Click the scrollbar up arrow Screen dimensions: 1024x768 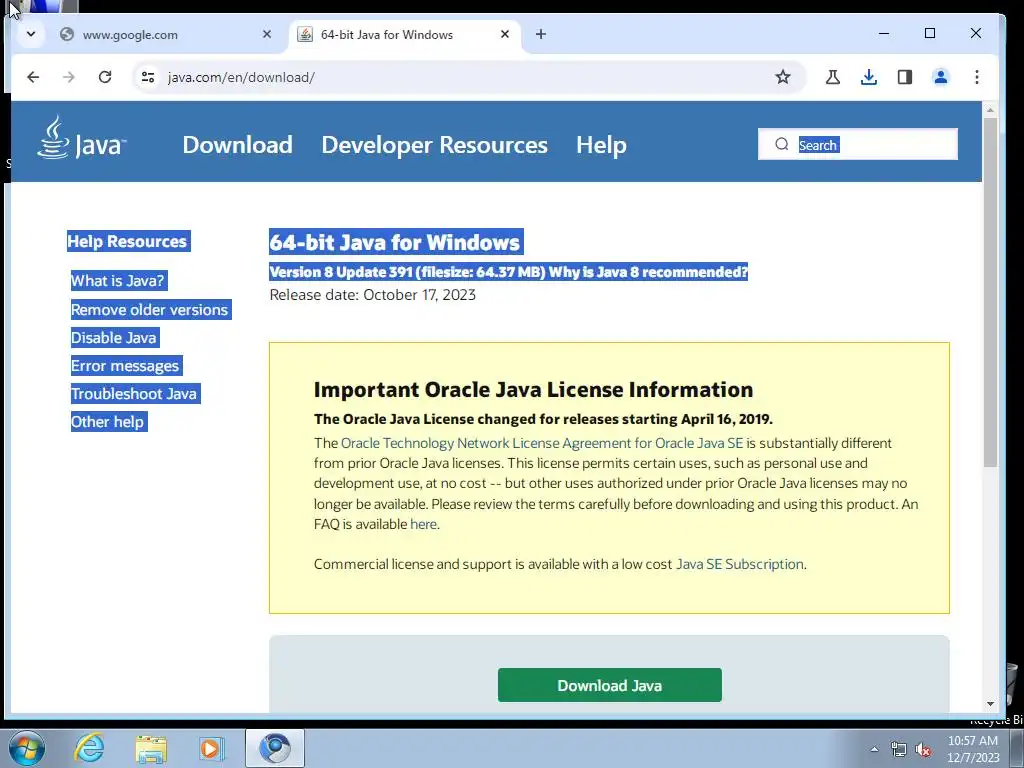coord(990,110)
